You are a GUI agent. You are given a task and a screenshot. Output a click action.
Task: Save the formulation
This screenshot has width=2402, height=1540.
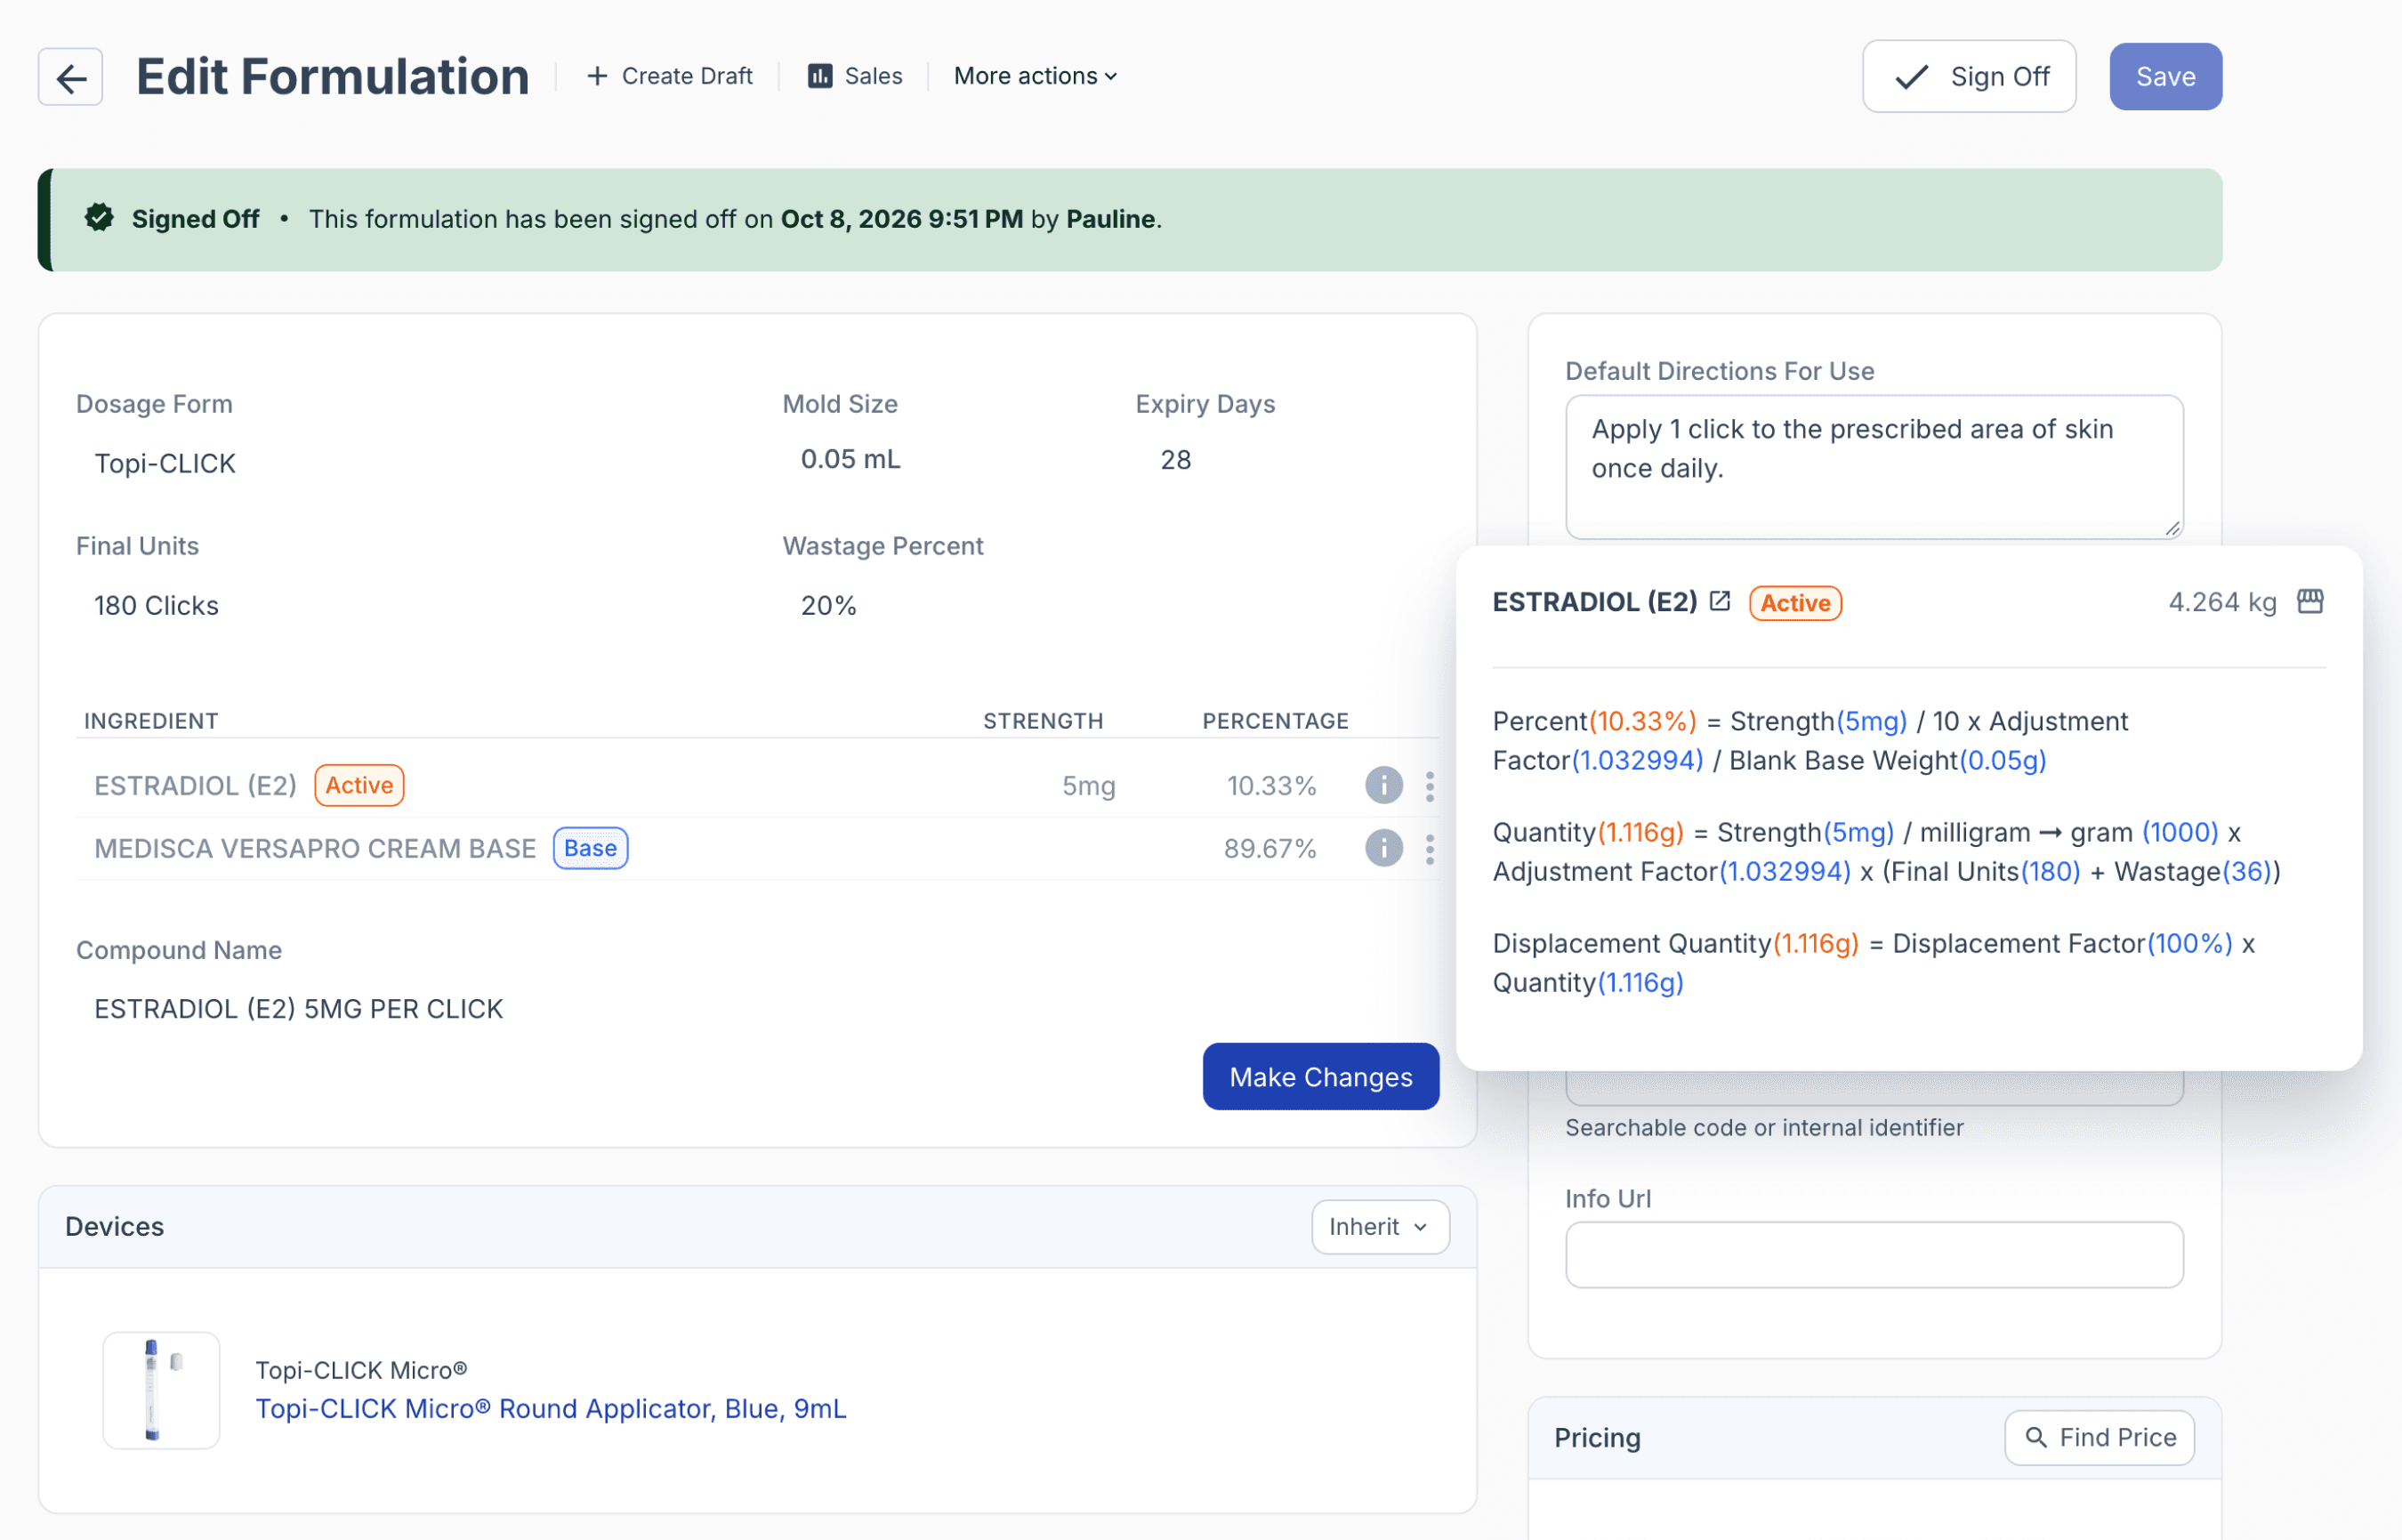pos(2165,77)
